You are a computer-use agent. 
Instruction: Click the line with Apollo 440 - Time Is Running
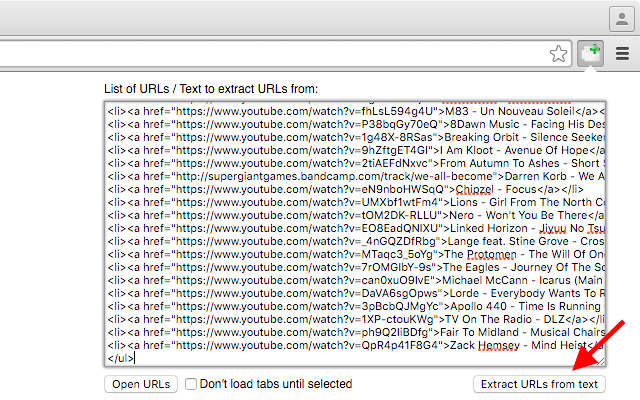pos(356,307)
